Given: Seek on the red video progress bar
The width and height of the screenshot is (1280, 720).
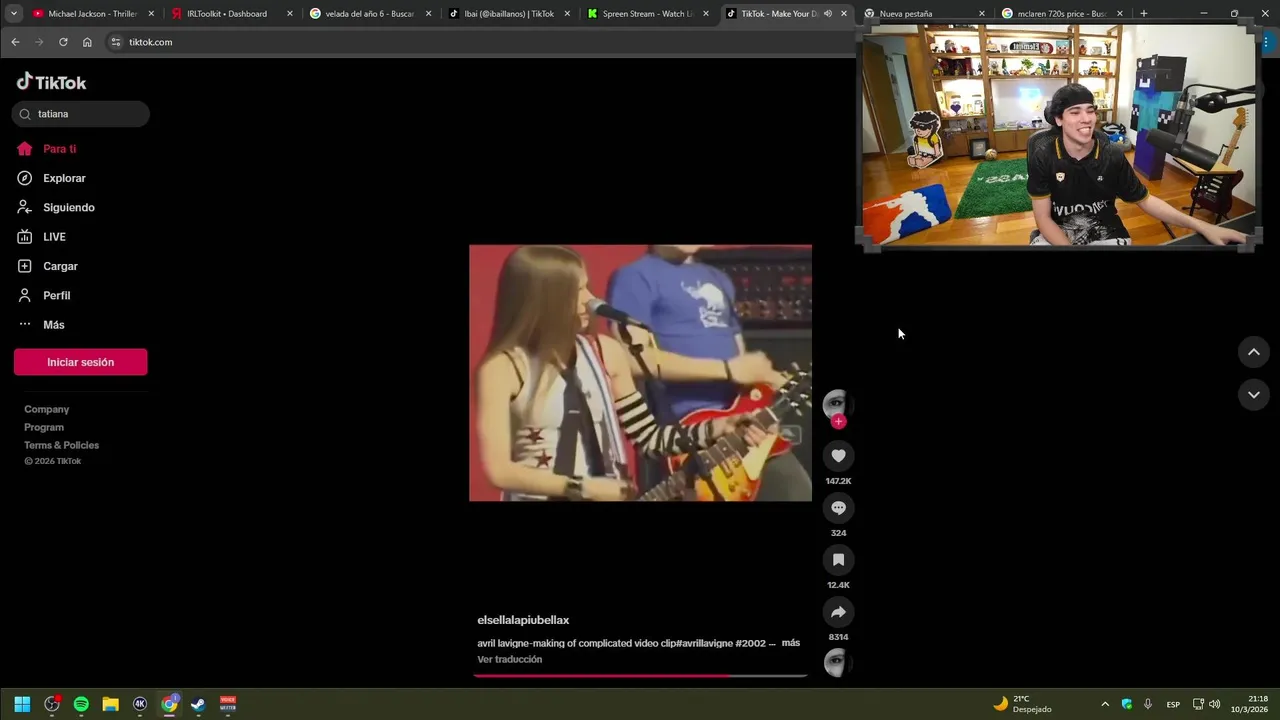Looking at the screenshot, I should click(640, 676).
